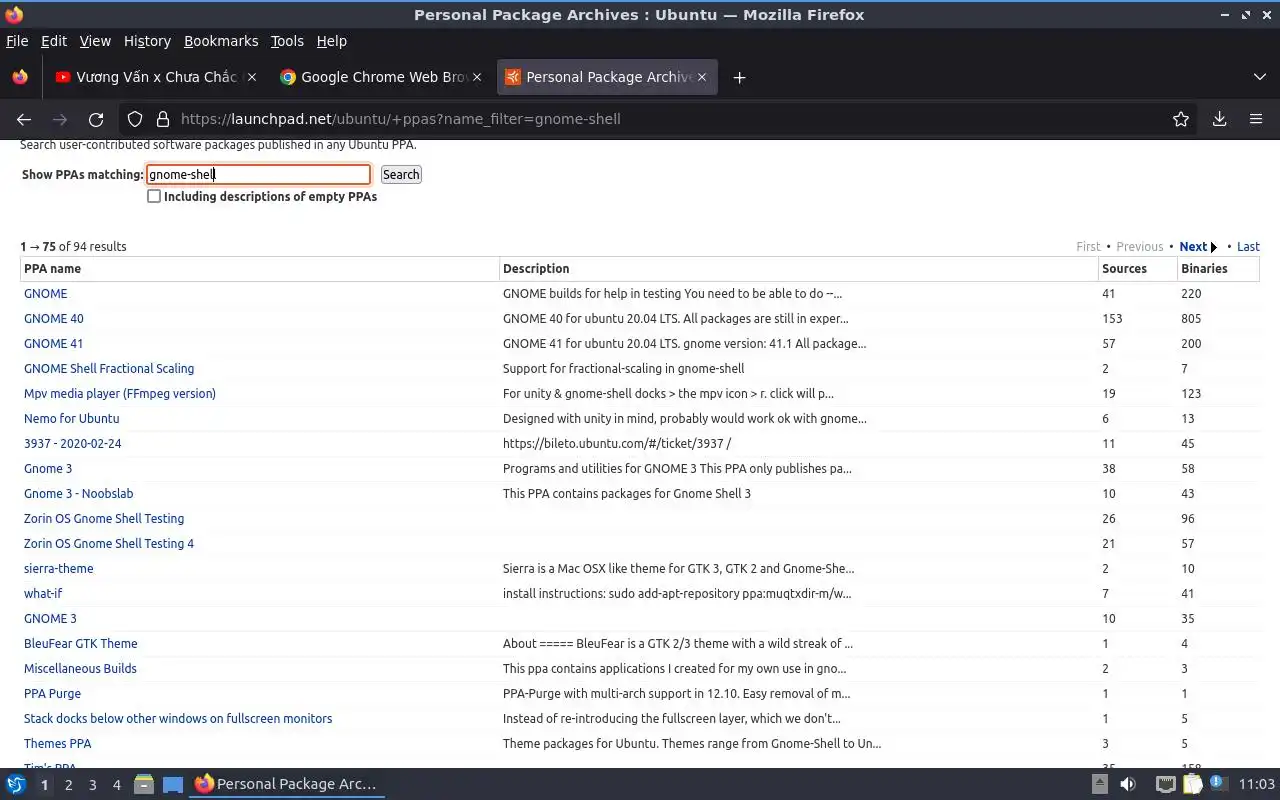This screenshot has width=1280, height=800.
Task: Open the Firefox downloads panel
Action: (1219, 119)
